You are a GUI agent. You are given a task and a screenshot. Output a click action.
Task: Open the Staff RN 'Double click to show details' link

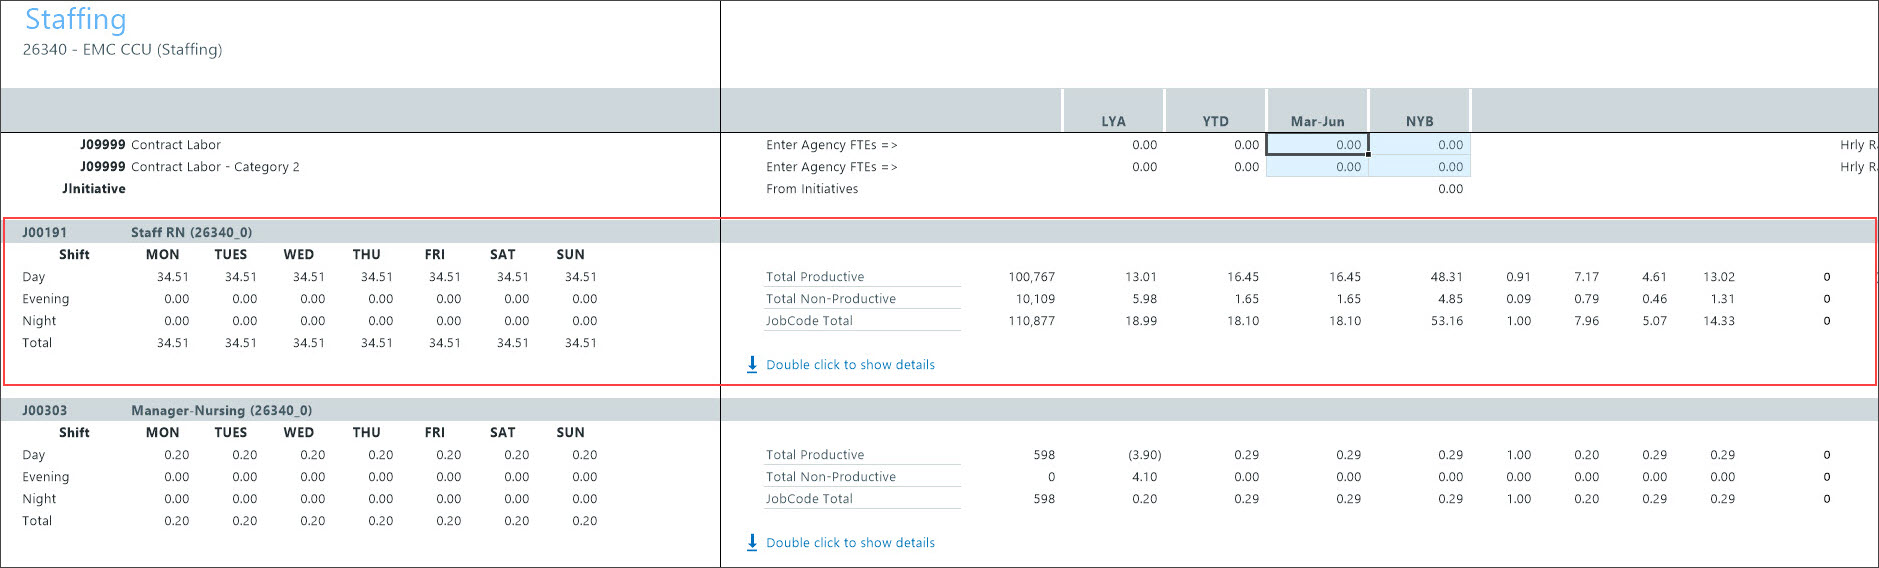click(x=850, y=365)
